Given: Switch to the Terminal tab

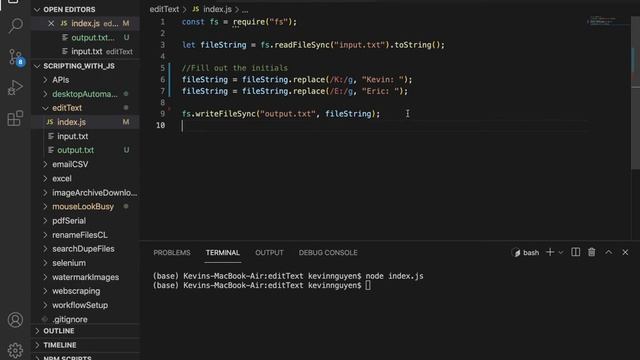Looking at the screenshot, I should pyautogui.click(x=222, y=253).
